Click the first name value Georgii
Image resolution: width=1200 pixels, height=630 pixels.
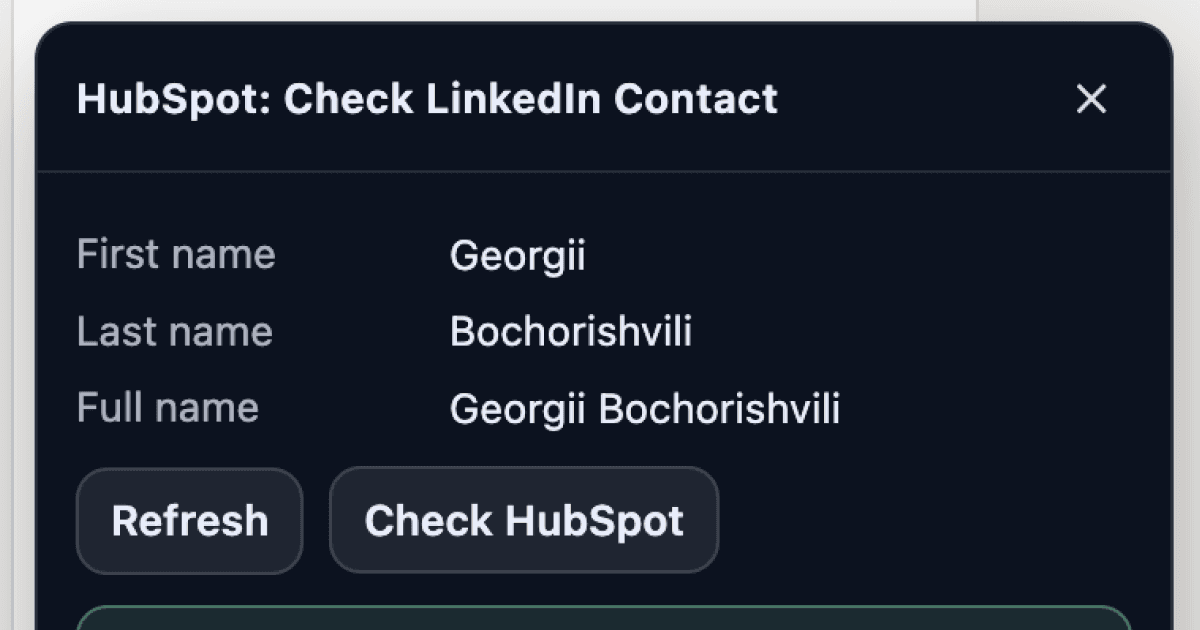click(x=517, y=255)
